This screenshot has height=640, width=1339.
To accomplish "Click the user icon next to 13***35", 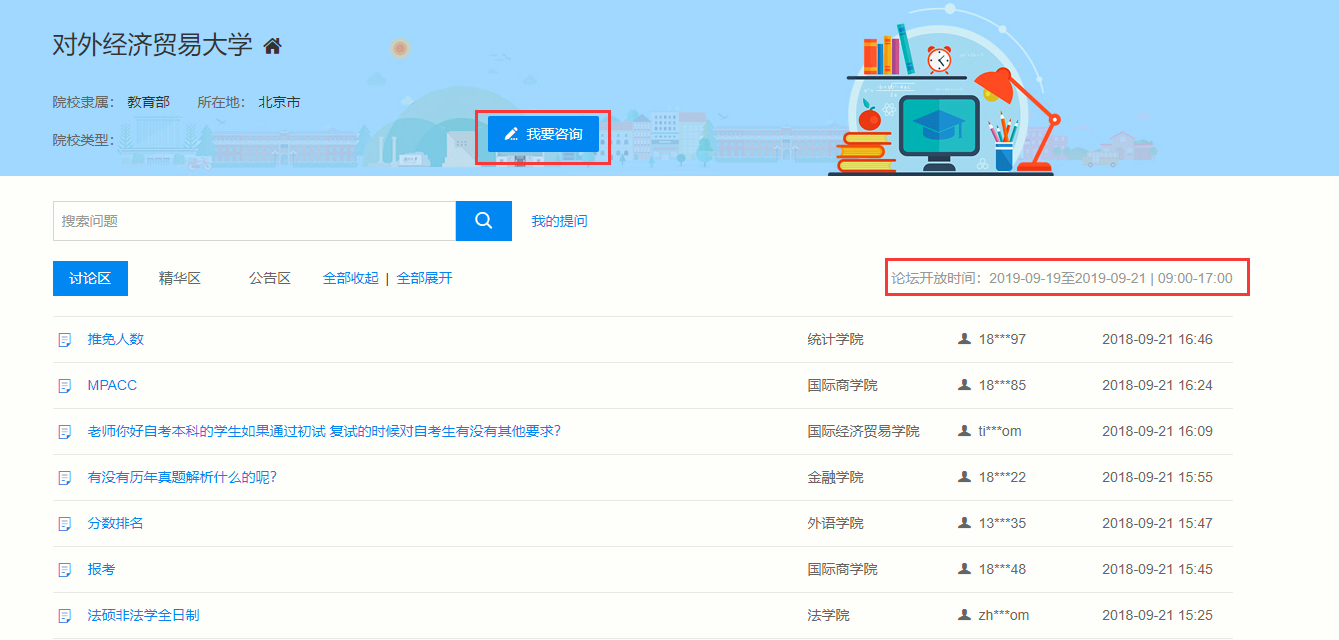I will [x=964, y=523].
